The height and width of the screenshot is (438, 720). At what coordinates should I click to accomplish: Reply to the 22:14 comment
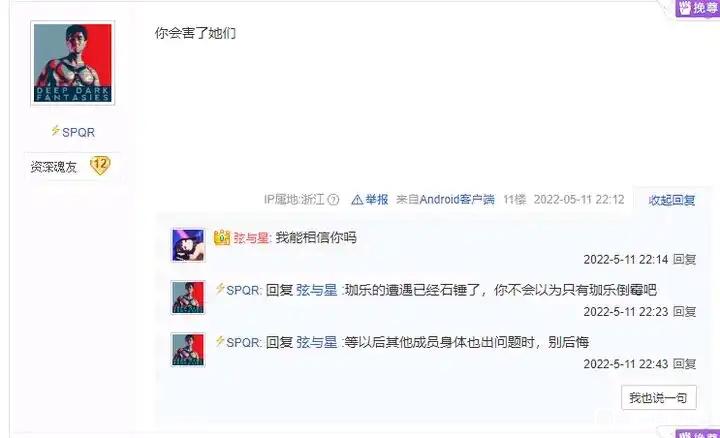click(x=684, y=259)
